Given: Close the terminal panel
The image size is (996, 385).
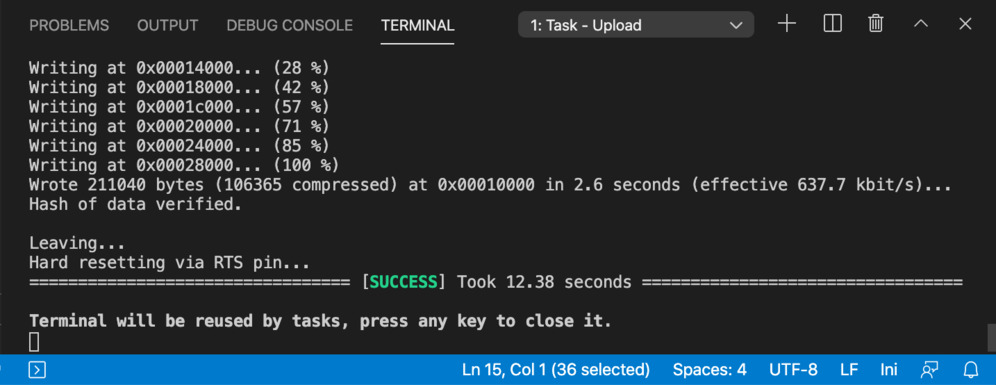Looking at the screenshot, I should pos(965,25).
